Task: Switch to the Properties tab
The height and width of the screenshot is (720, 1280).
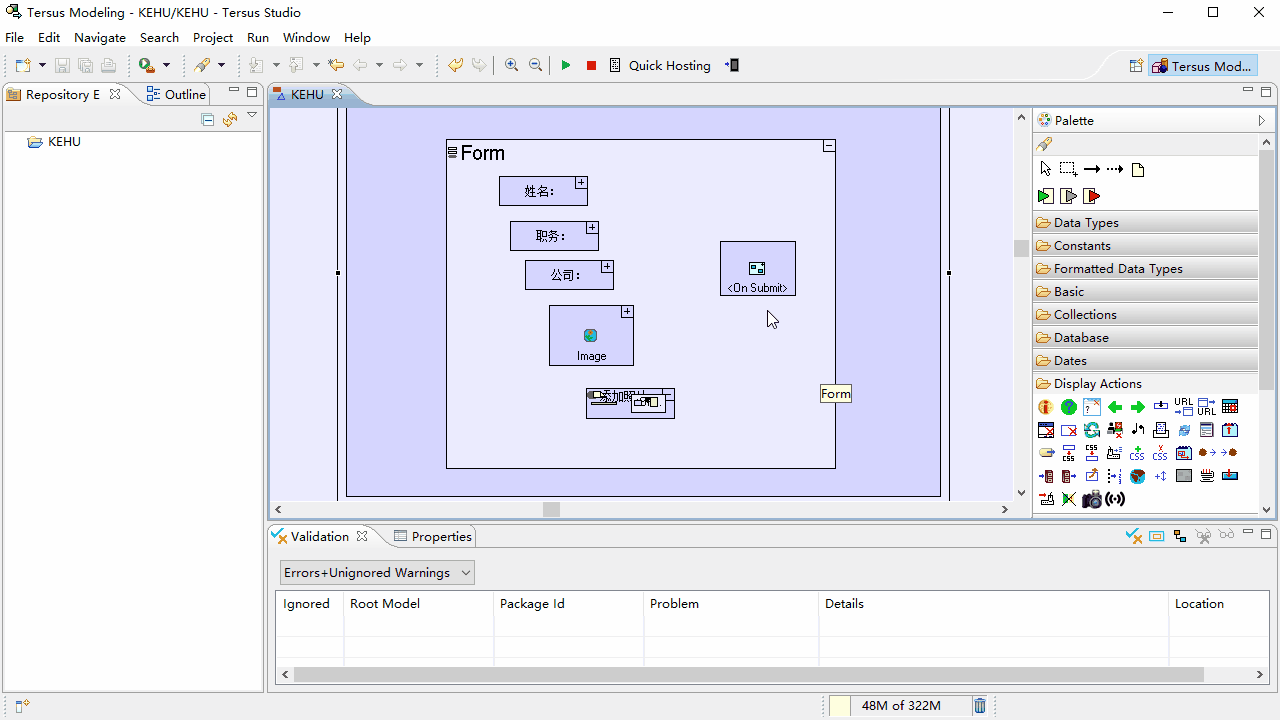Action: click(x=432, y=536)
